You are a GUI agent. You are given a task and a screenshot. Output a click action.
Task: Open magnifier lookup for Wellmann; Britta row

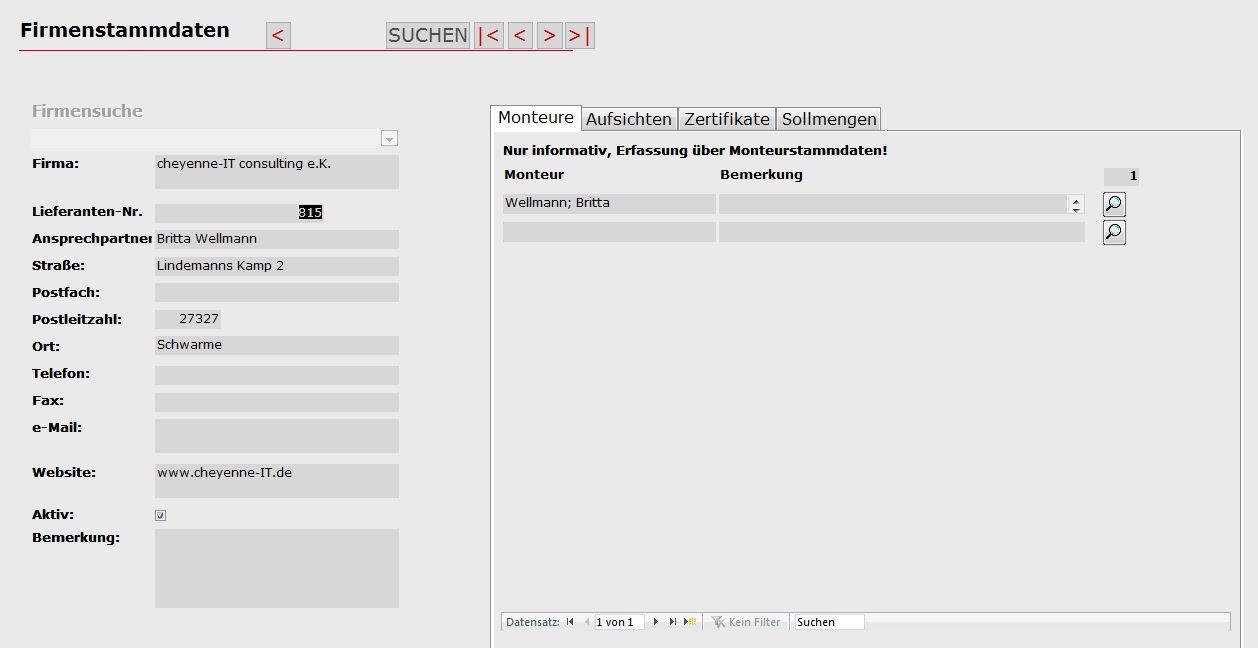pyautogui.click(x=1114, y=205)
